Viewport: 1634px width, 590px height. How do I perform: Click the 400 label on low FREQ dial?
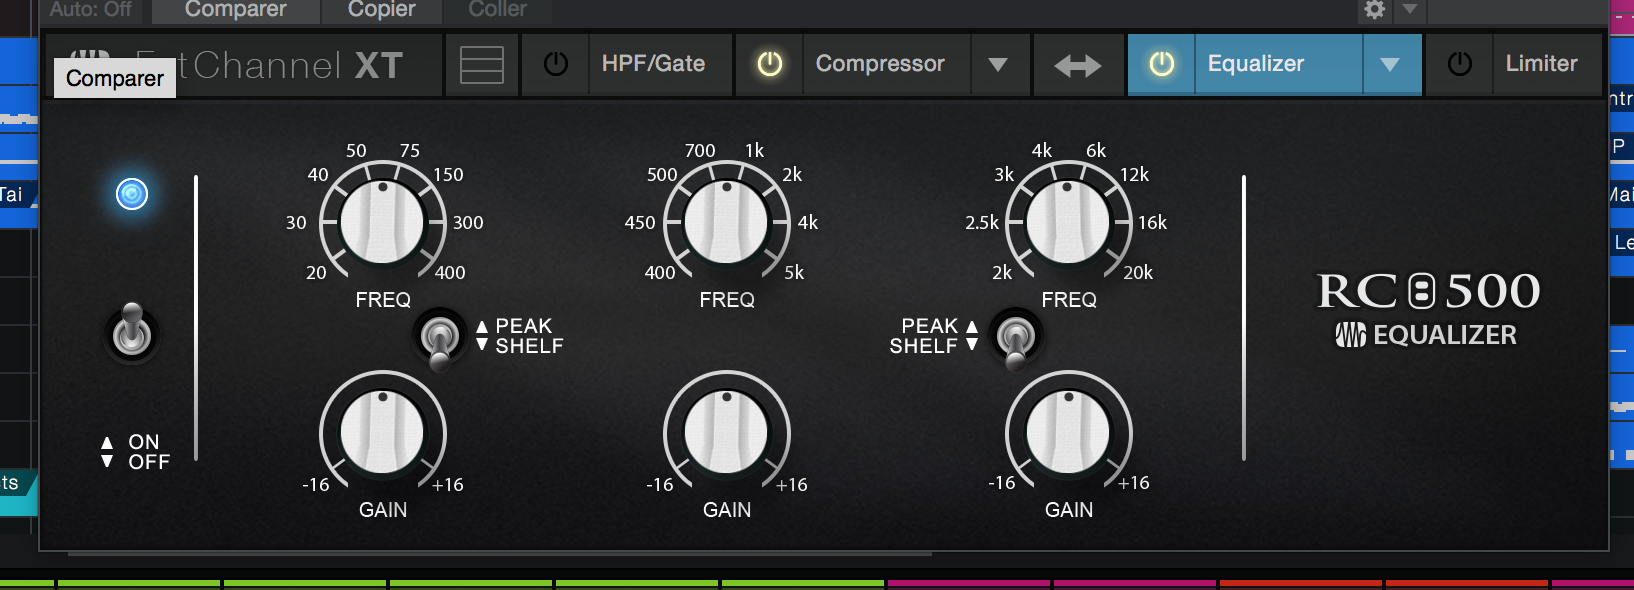pyautogui.click(x=450, y=272)
